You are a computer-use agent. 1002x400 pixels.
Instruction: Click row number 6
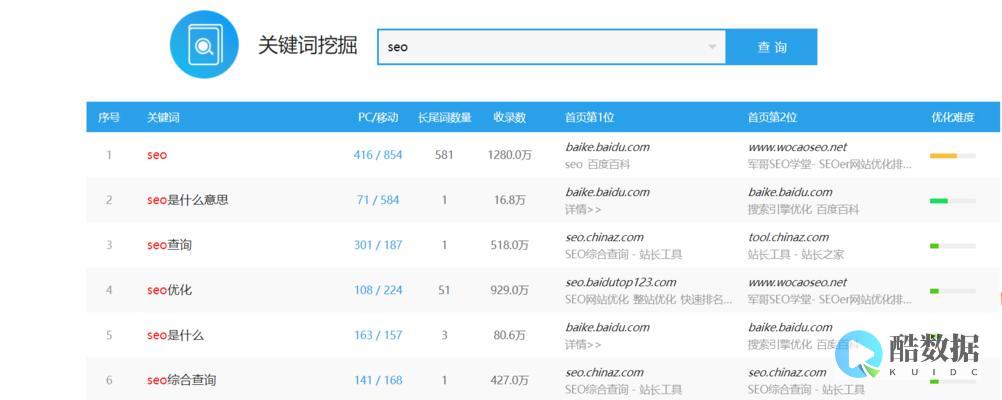[x=109, y=380]
